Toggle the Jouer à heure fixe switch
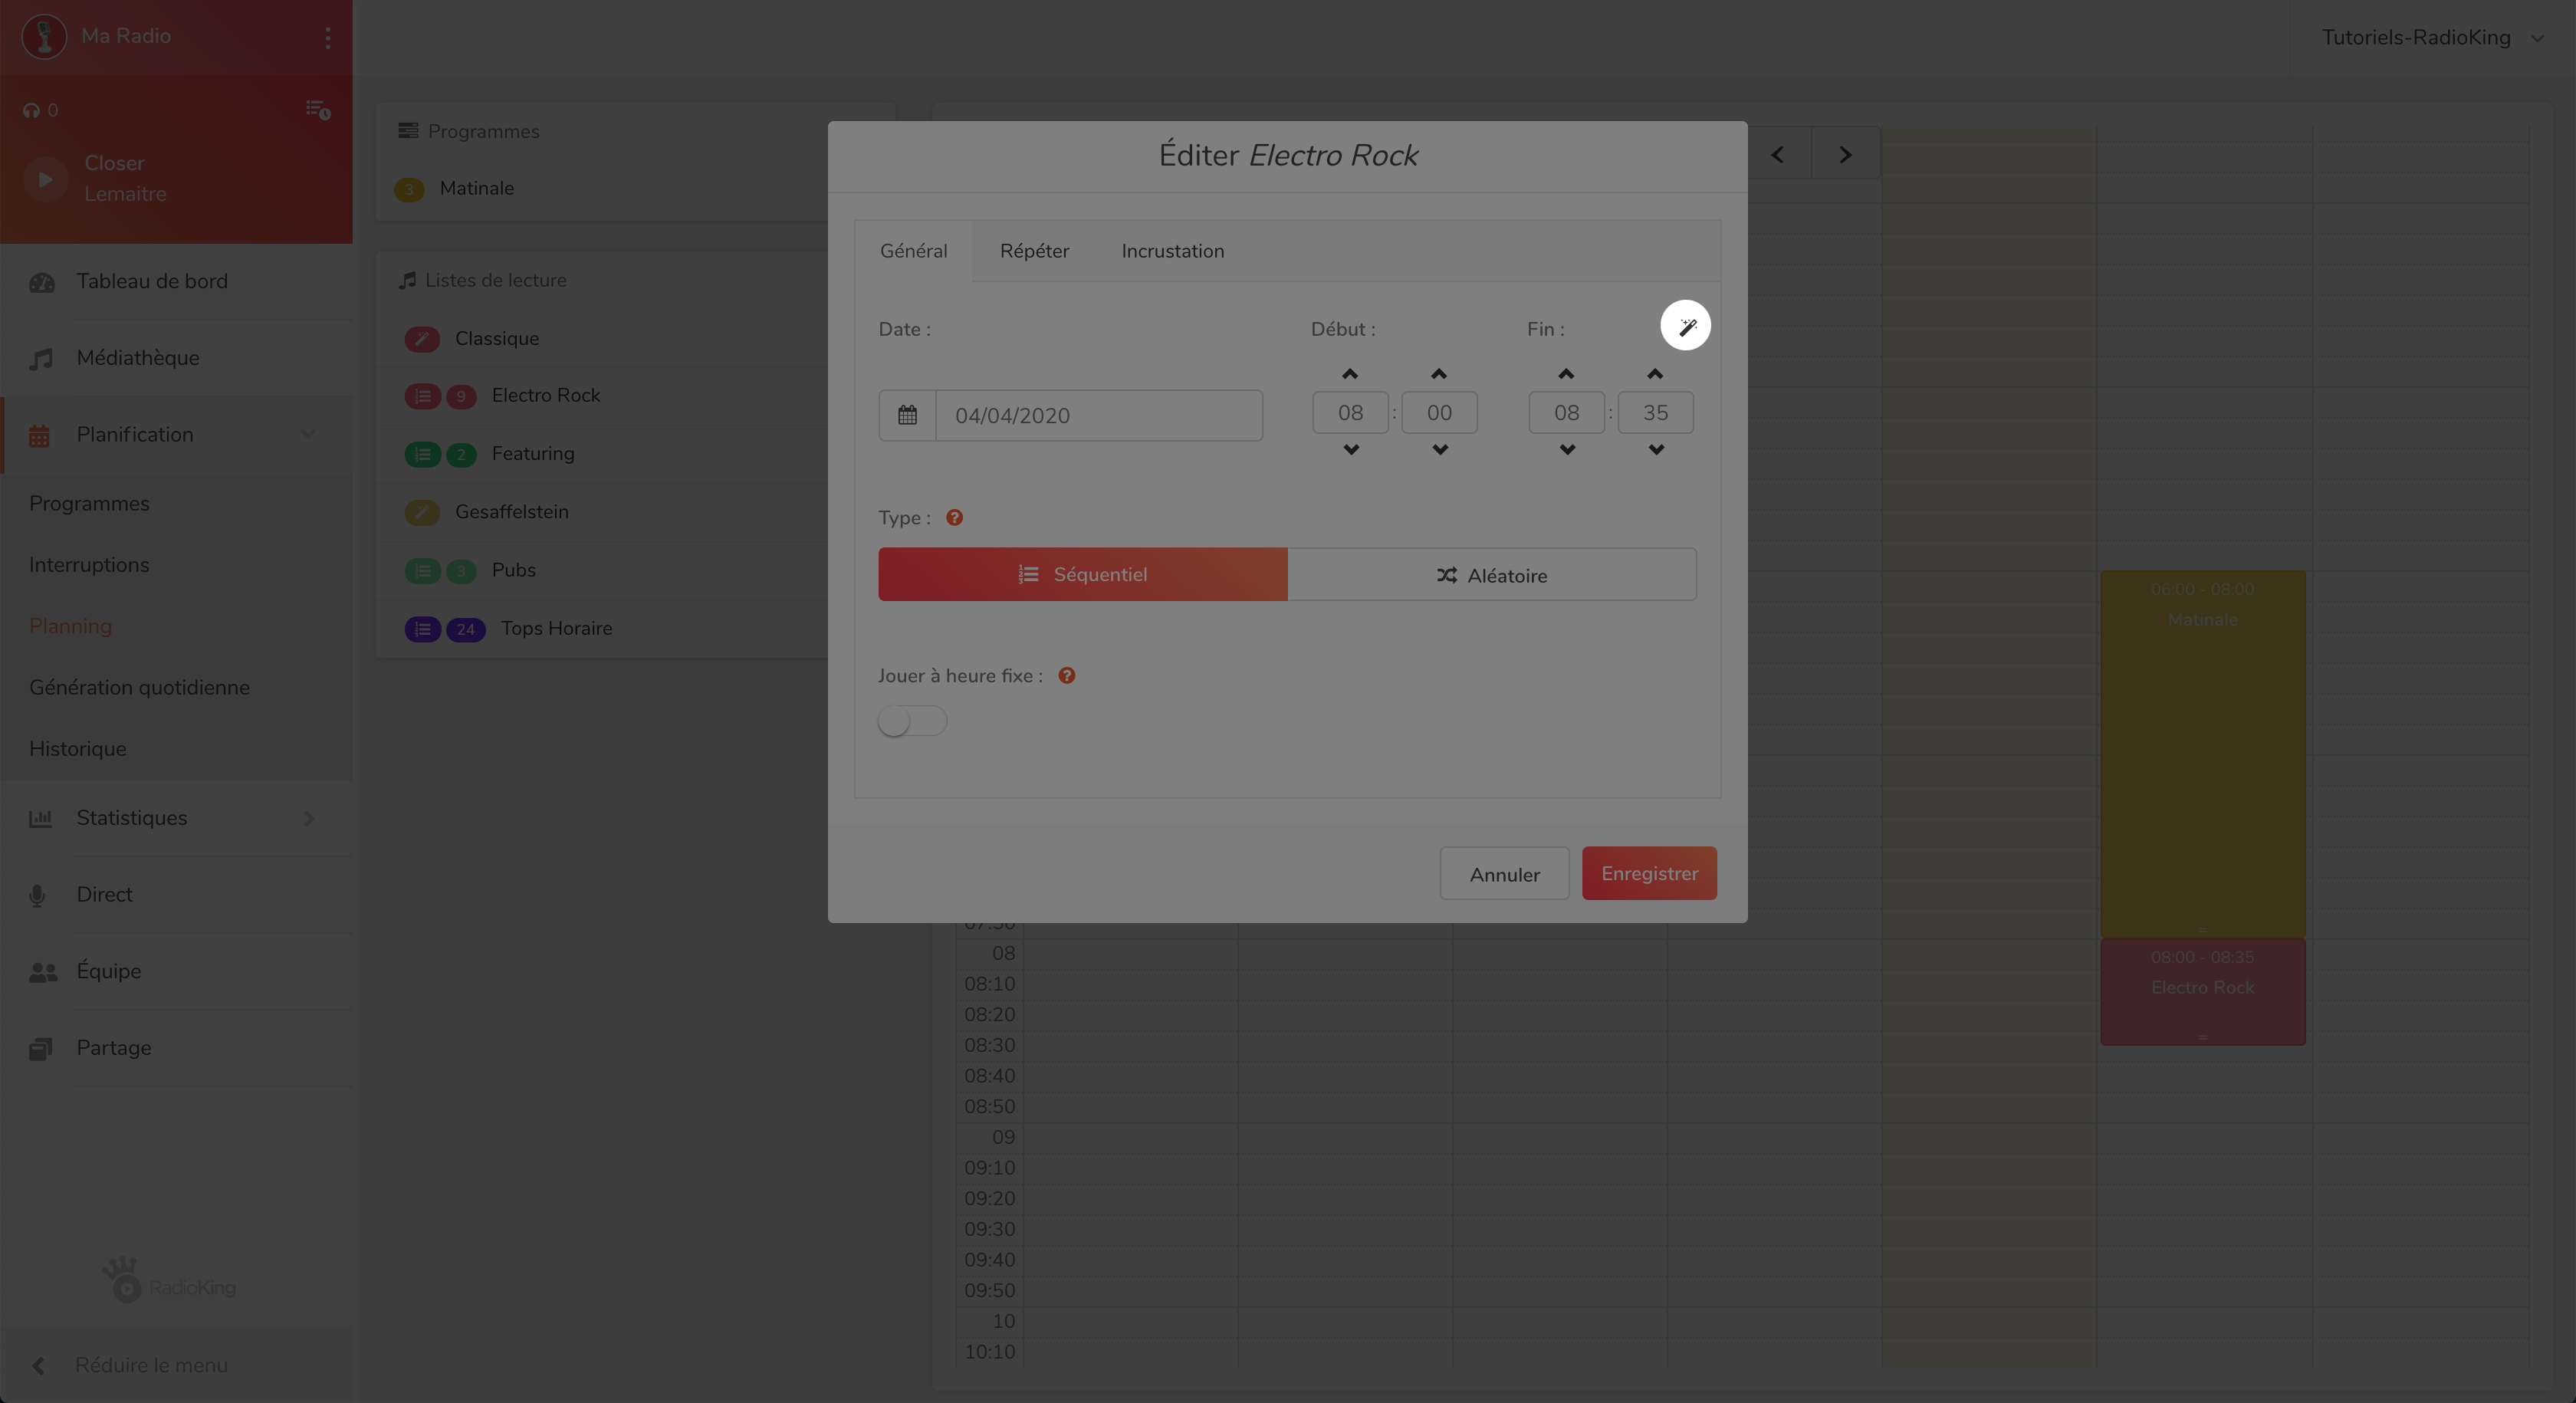Screen dimensions: 2576x1403 click(x=912, y=721)
